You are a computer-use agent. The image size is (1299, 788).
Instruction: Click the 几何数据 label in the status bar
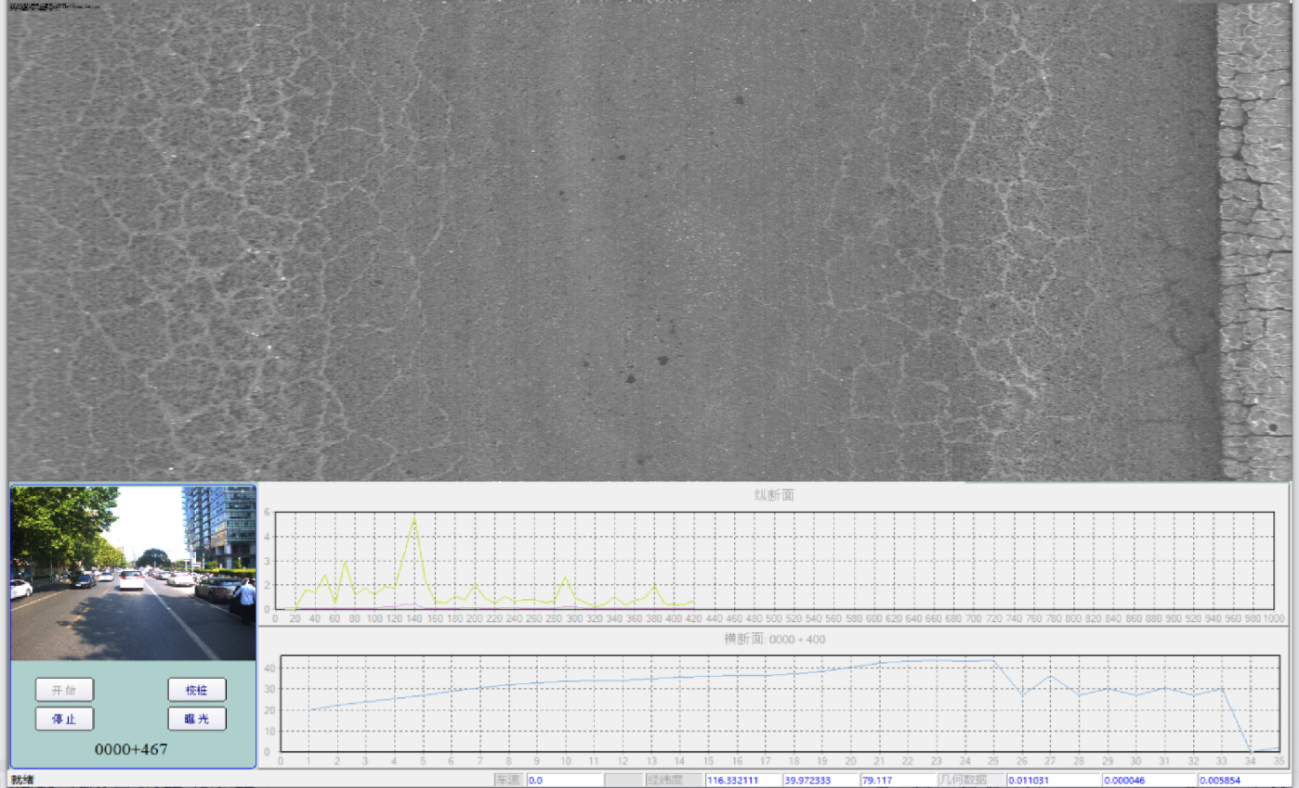tap(962, 780)
